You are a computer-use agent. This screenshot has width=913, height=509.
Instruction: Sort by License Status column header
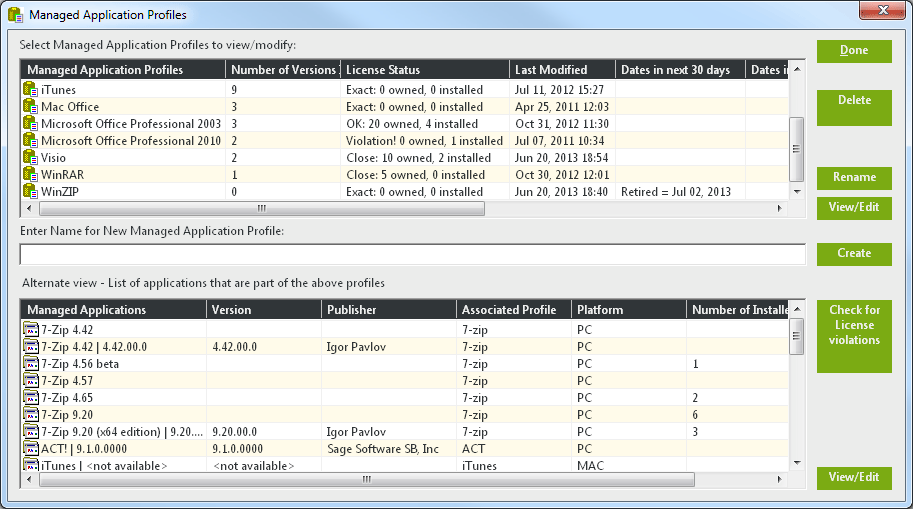425,69
